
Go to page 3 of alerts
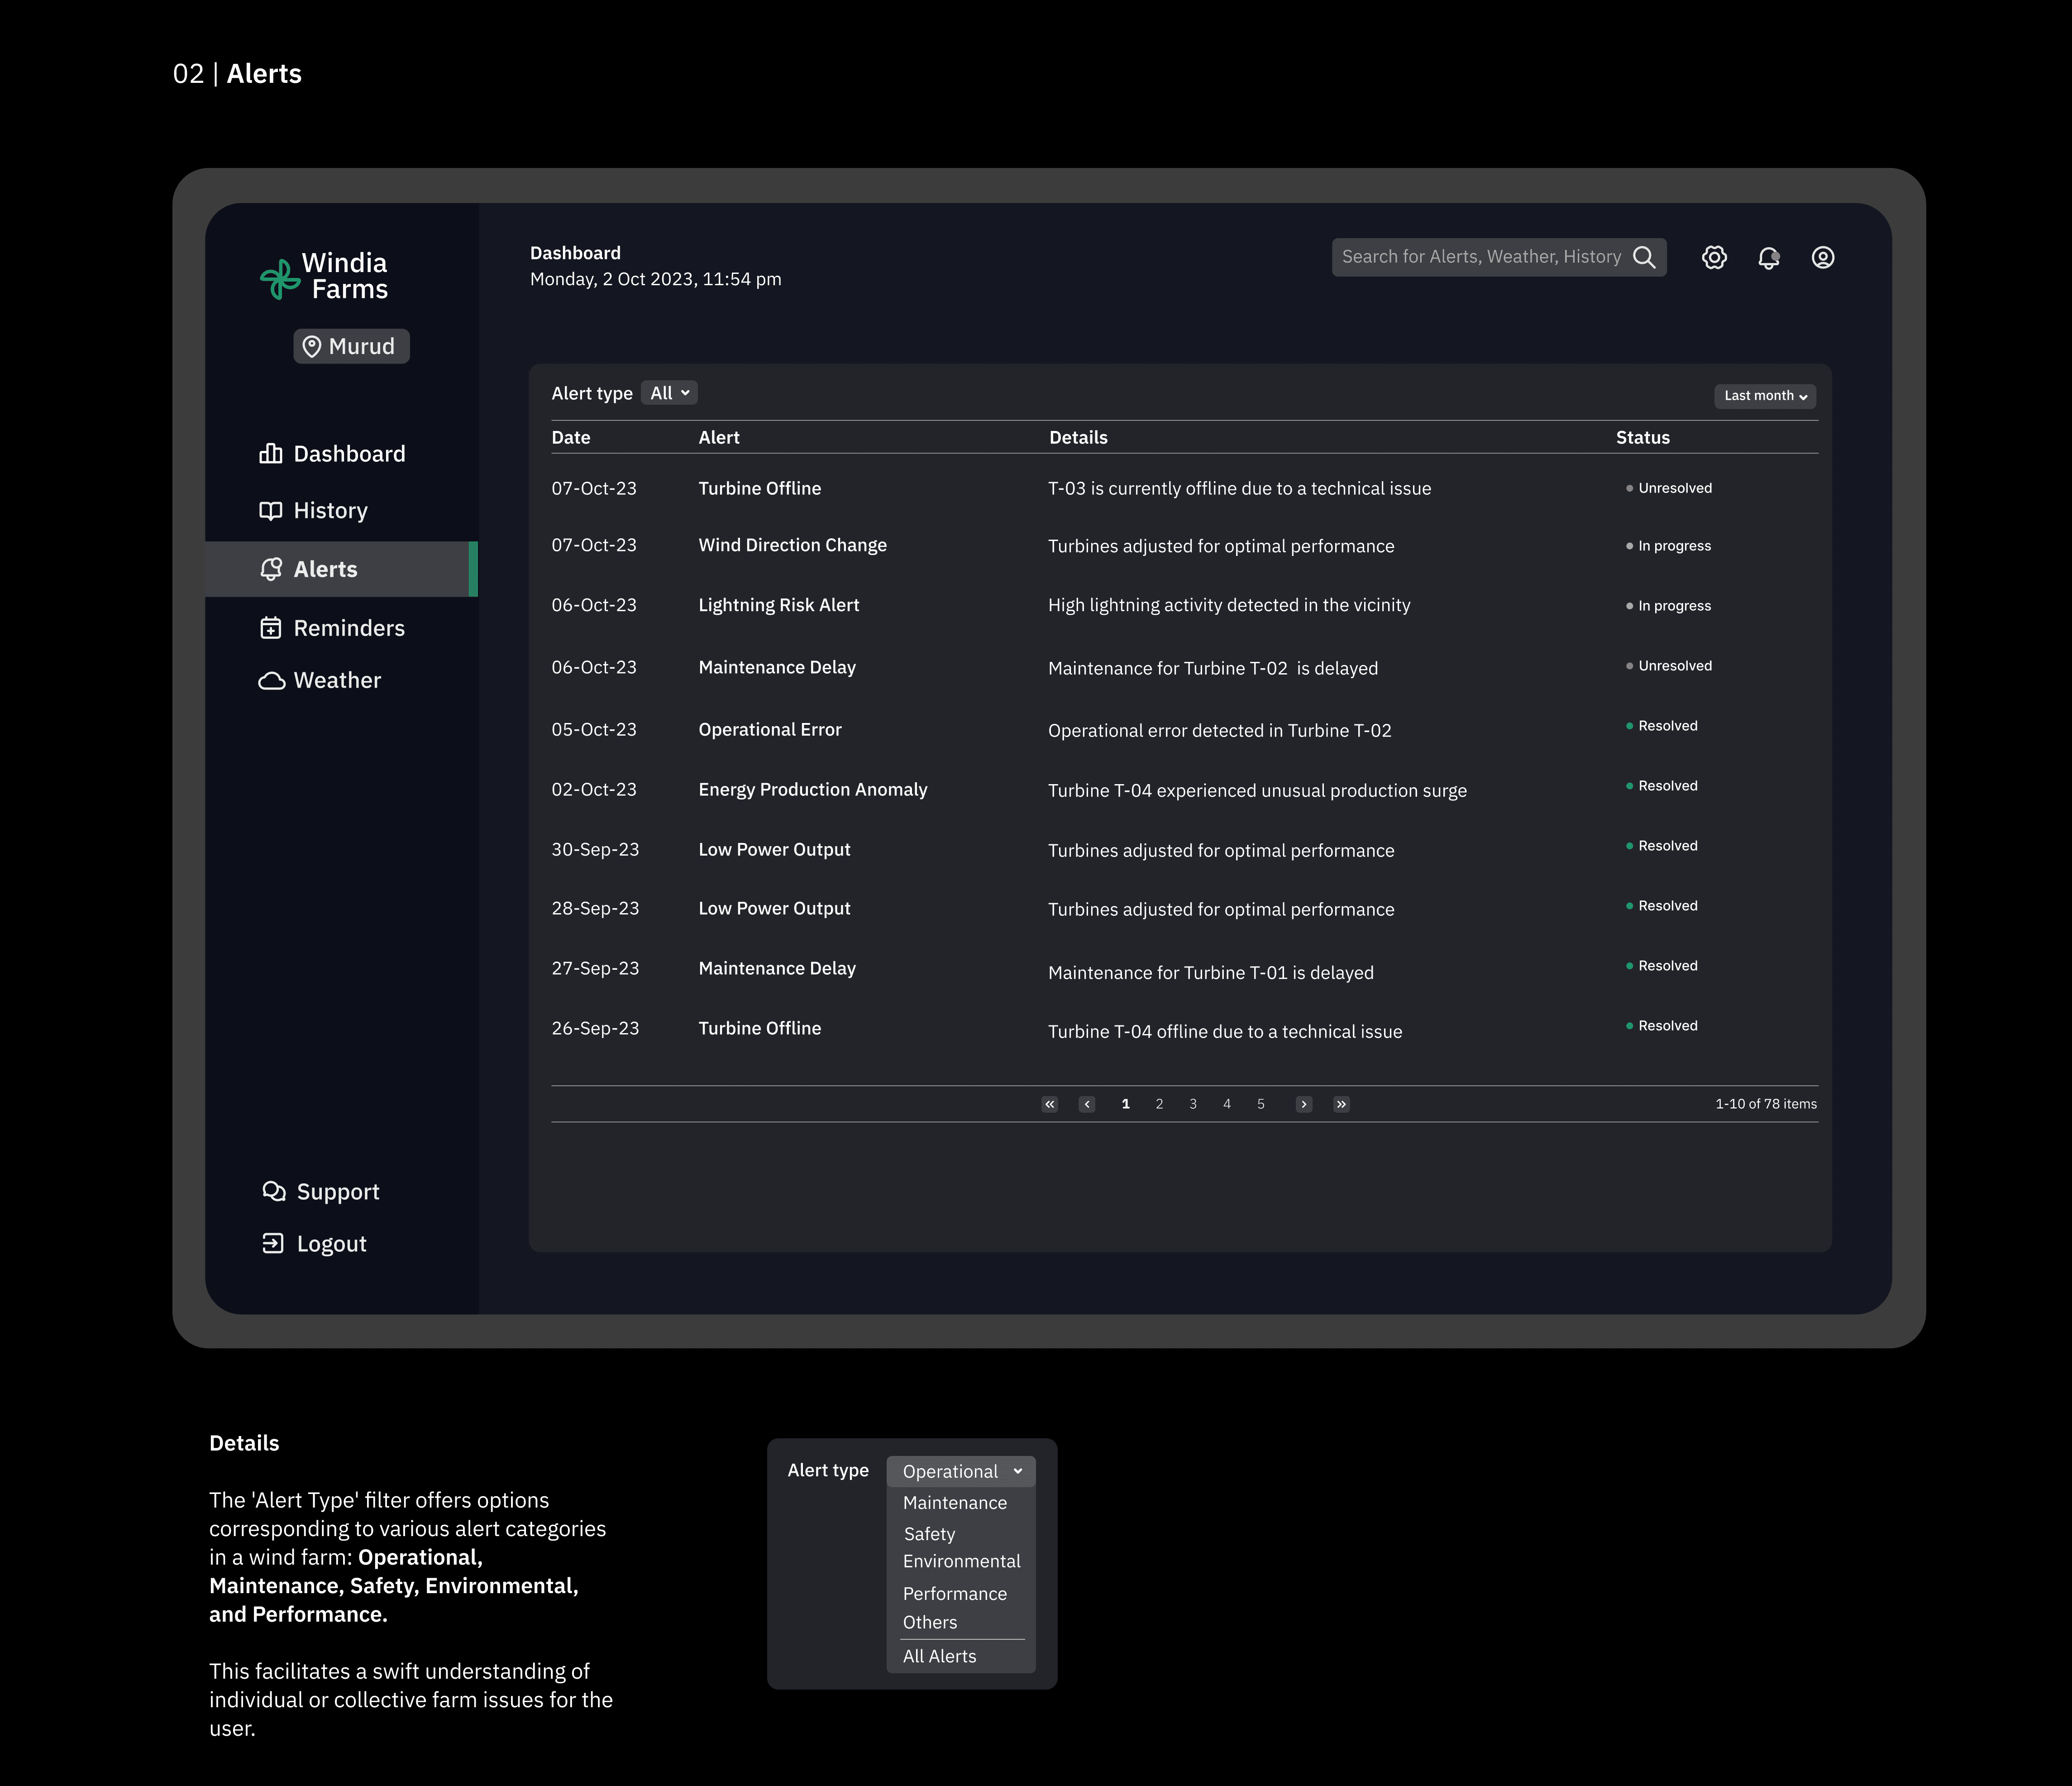pyautogui.click(x=1193, y=1104)
